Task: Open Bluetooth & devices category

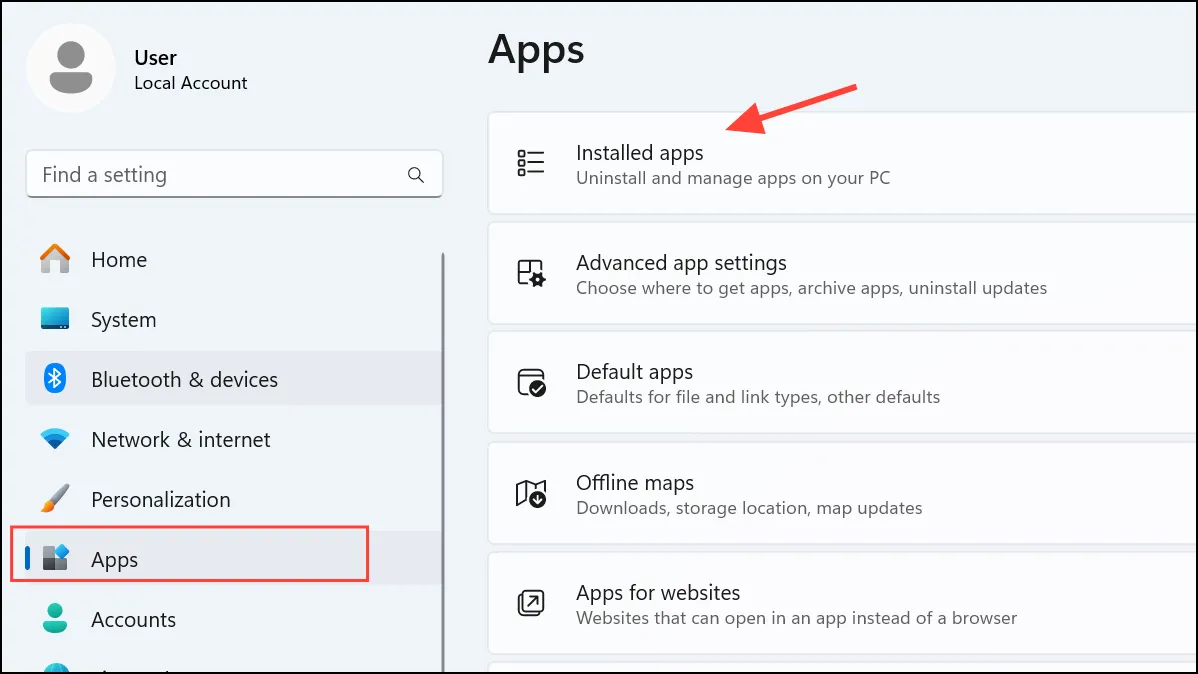Action: 235,378
